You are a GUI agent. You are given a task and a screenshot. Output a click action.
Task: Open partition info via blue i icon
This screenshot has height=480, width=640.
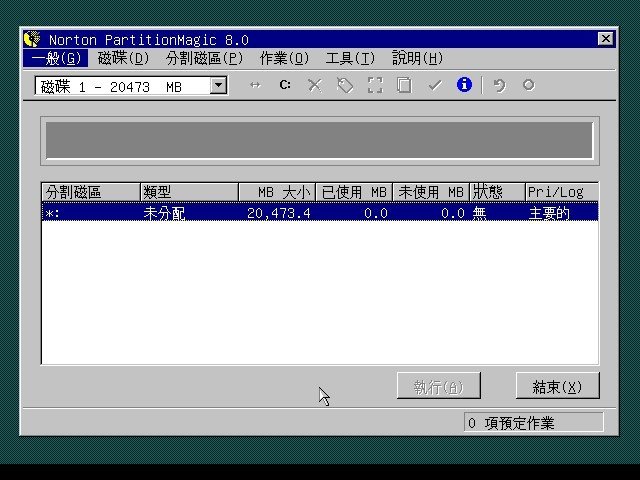[x=464, y=85]
